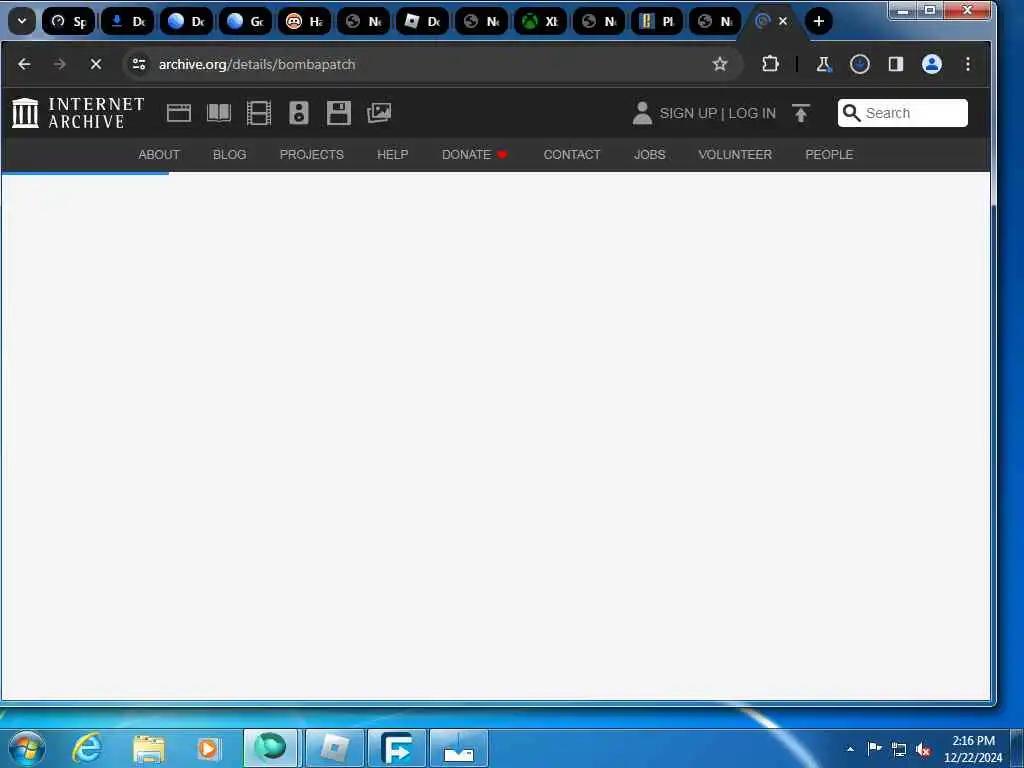Open the VOLUNTEER link
The image size is (1024, 768).
tap(735, 155)
